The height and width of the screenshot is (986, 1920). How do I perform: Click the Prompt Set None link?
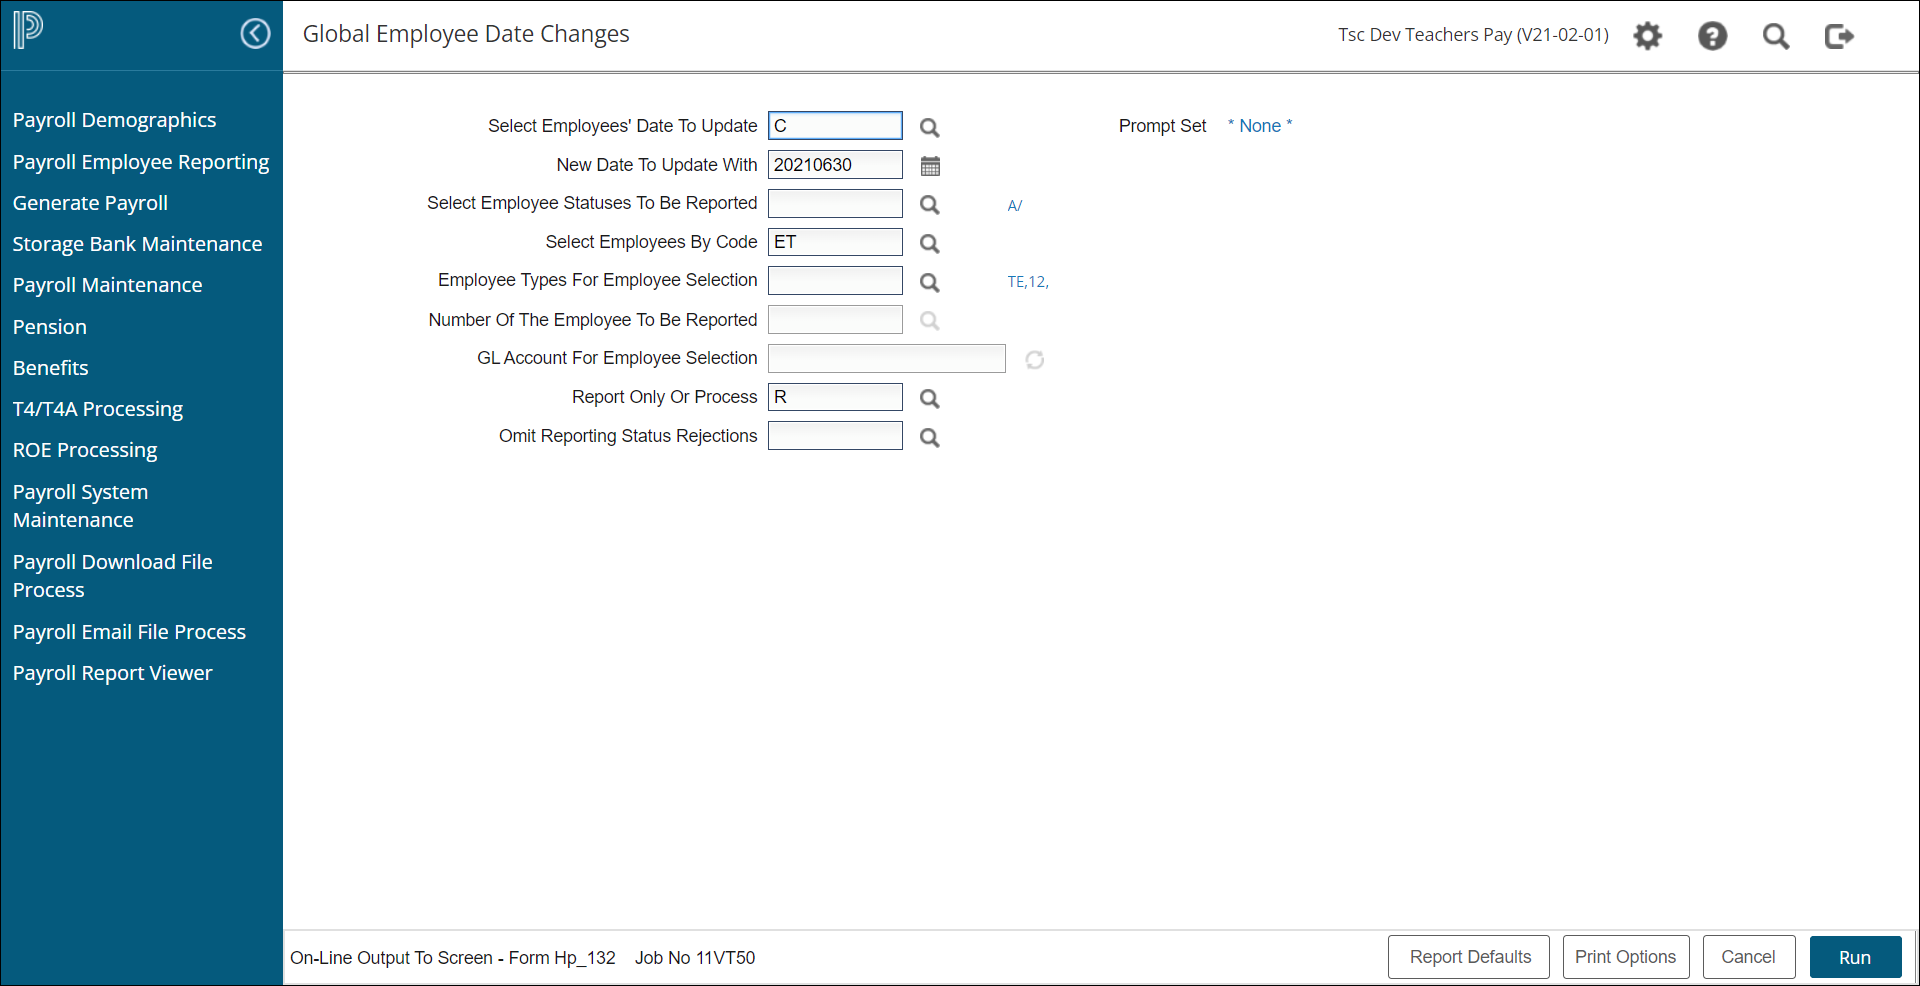coord(1260,126)
